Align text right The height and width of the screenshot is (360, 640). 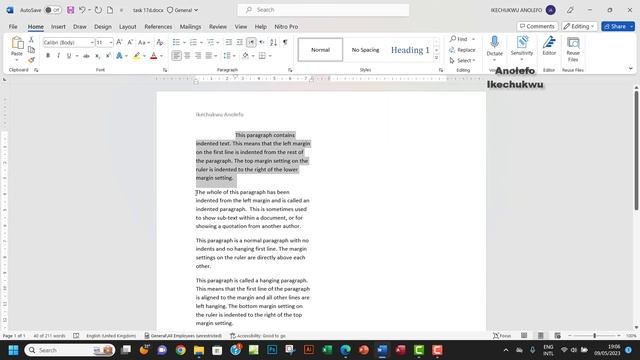coord(198,56)
